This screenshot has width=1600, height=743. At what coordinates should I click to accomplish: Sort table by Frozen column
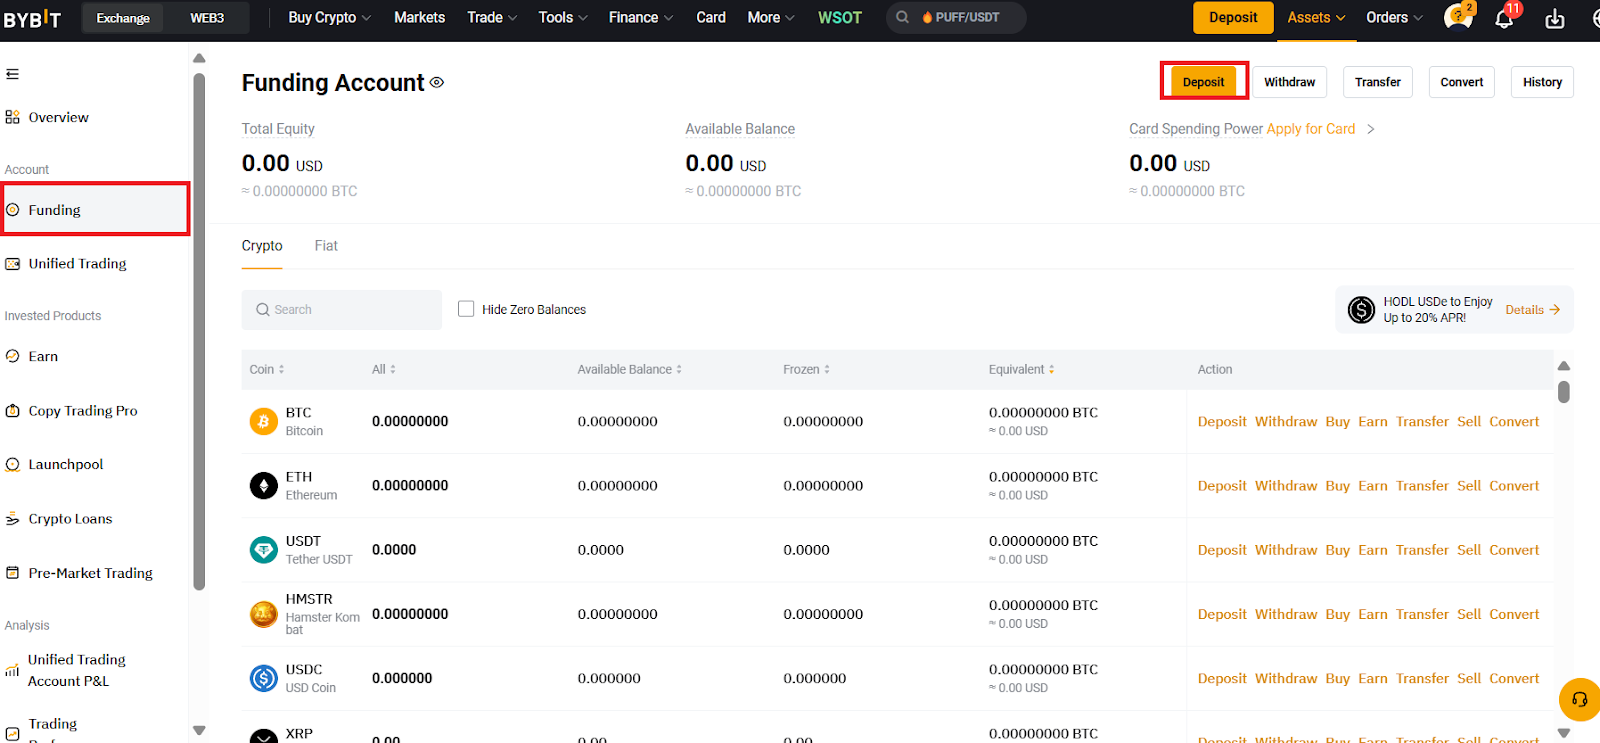coord(806,369)
